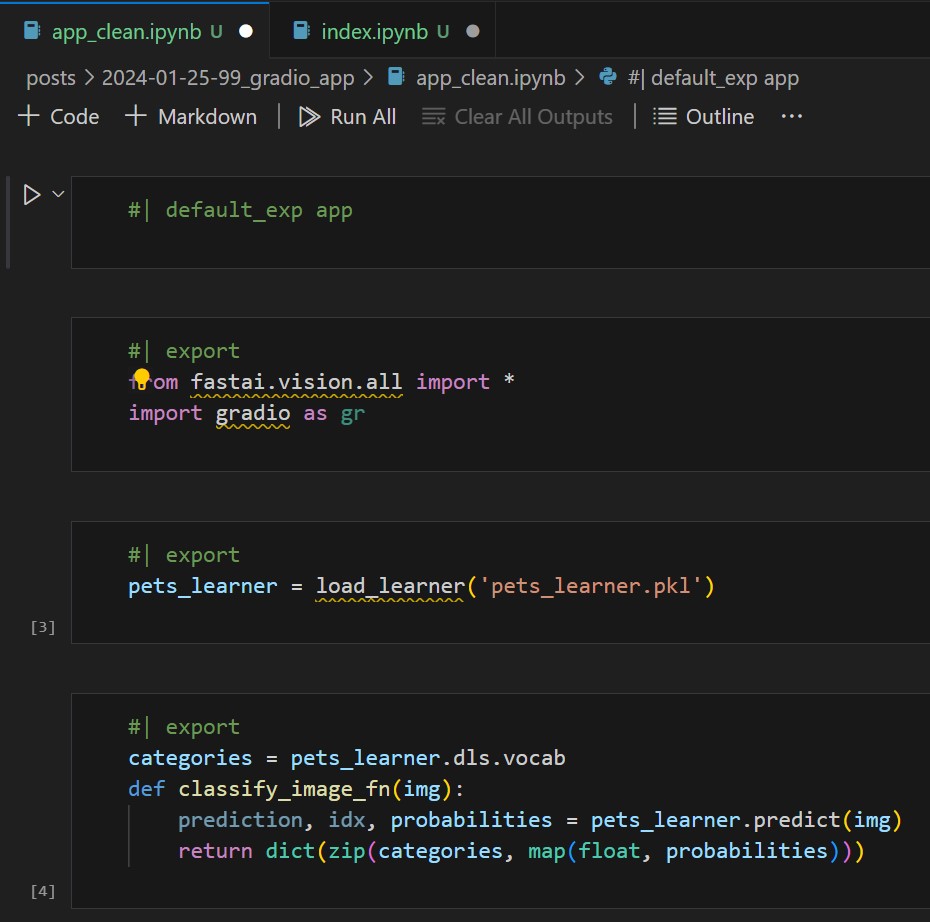Expand breadcrumb chevron after app_clean.ipynb
The height and width of the screenshot is (922, 930).
click(580, 77)
